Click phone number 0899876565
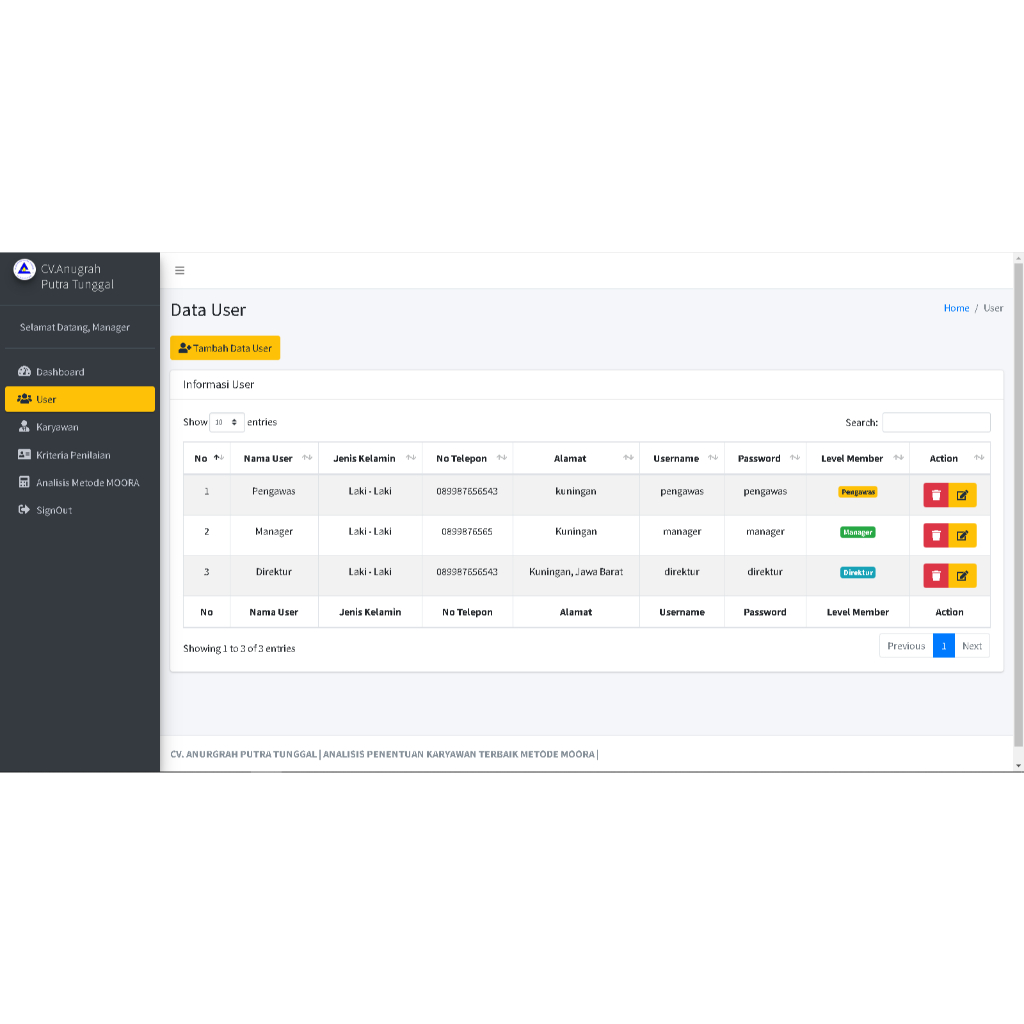Viewport: 1024px width, 1024px height. [467, 532]
